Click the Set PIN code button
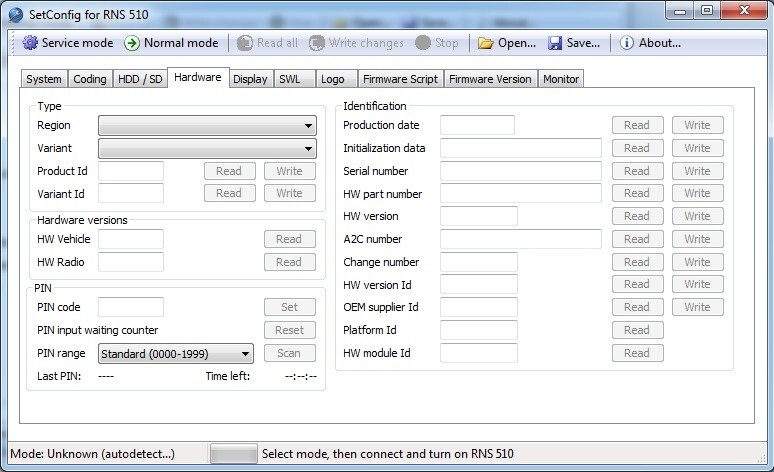The height and width of the screenshot is (472, 774). click(x=290, y=307)
